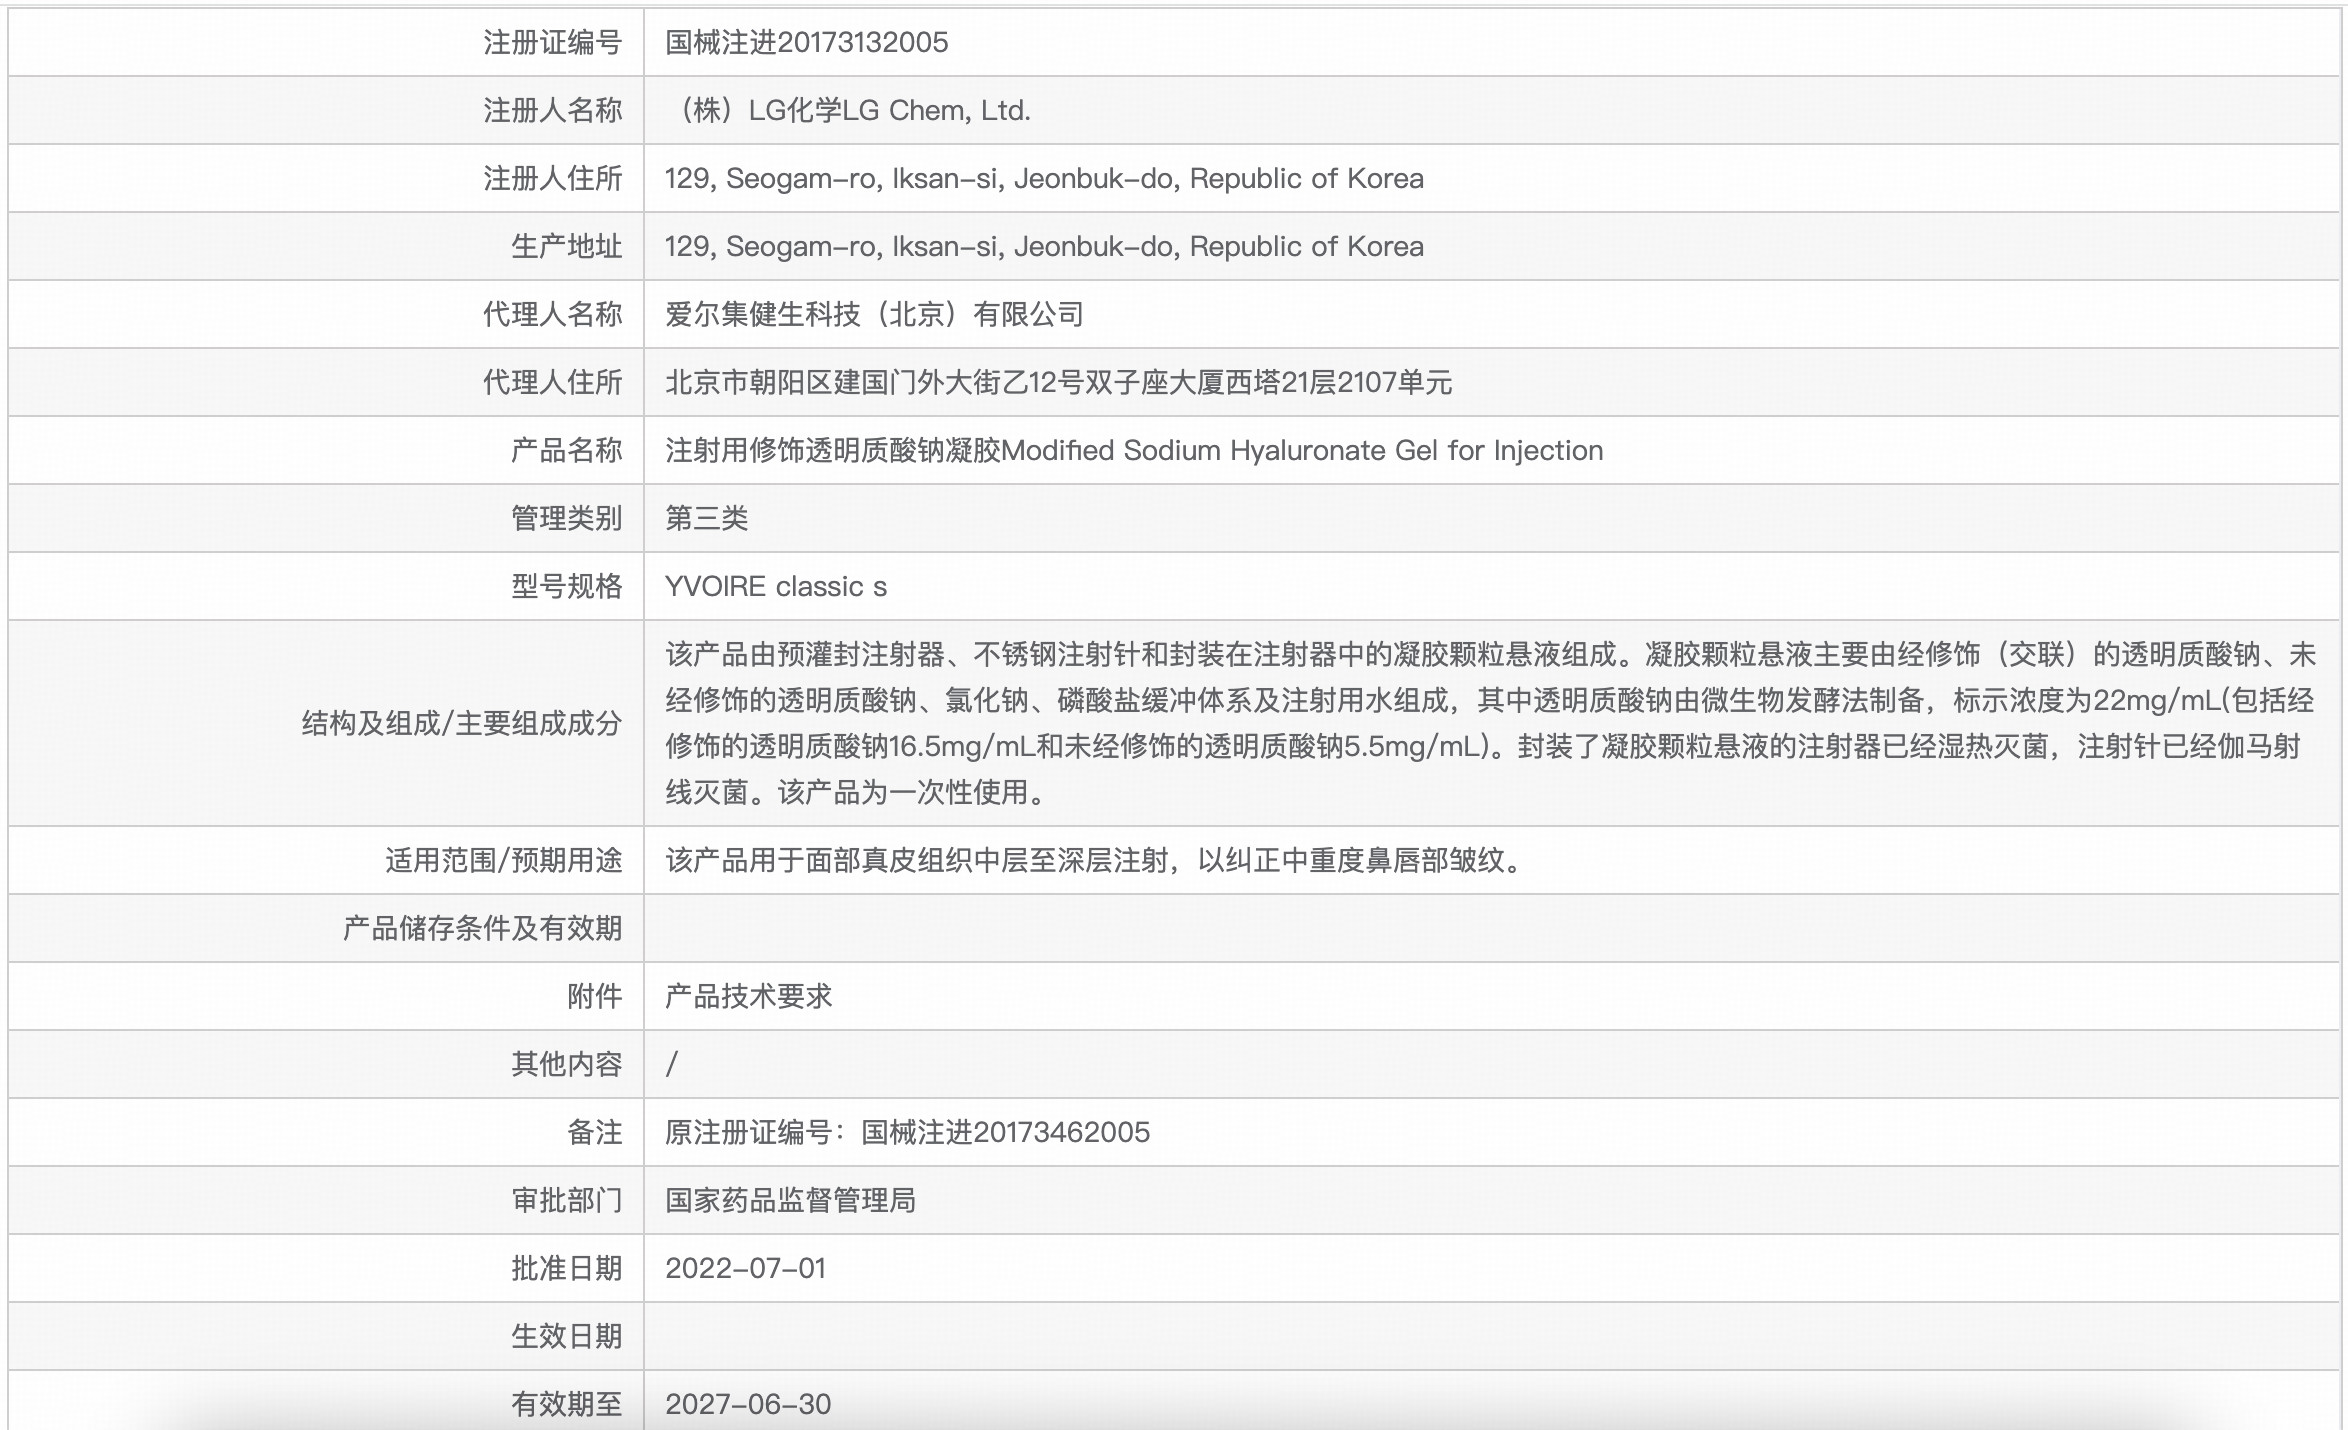The height and width of the screenshot is (1430, 2348).
Task: Click the 其他内容 slash value
Action: [672, 1064]
